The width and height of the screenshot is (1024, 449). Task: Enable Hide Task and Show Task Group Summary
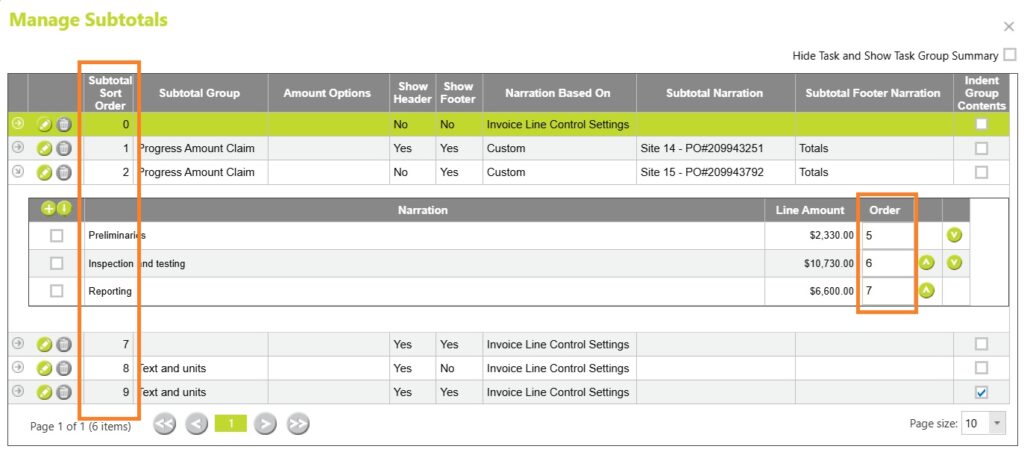[1010, 55]
